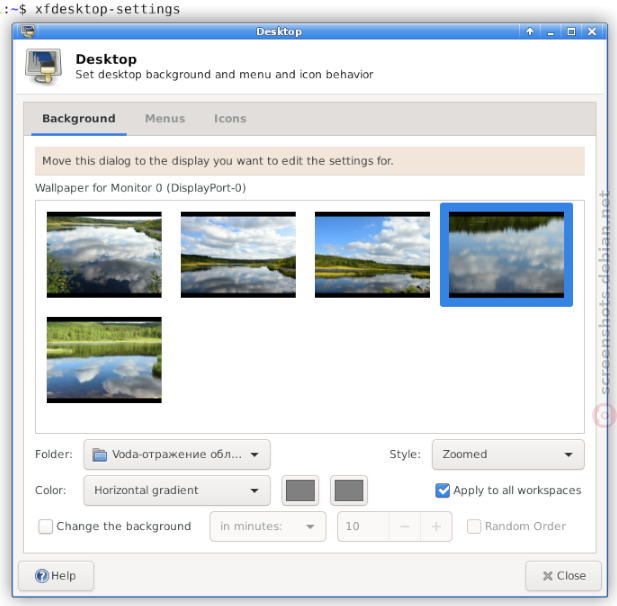Viewport: 617px width, 606px height.
Task: Click the Help button
Action: pyautogui.click(x=56, y=576)
